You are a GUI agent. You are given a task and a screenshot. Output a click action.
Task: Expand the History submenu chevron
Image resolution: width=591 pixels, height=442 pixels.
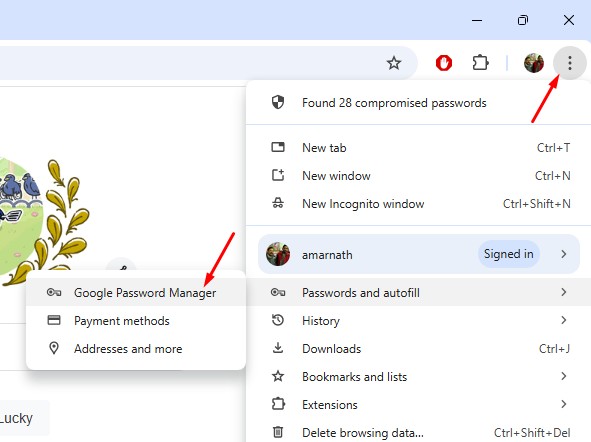(563, 320)
